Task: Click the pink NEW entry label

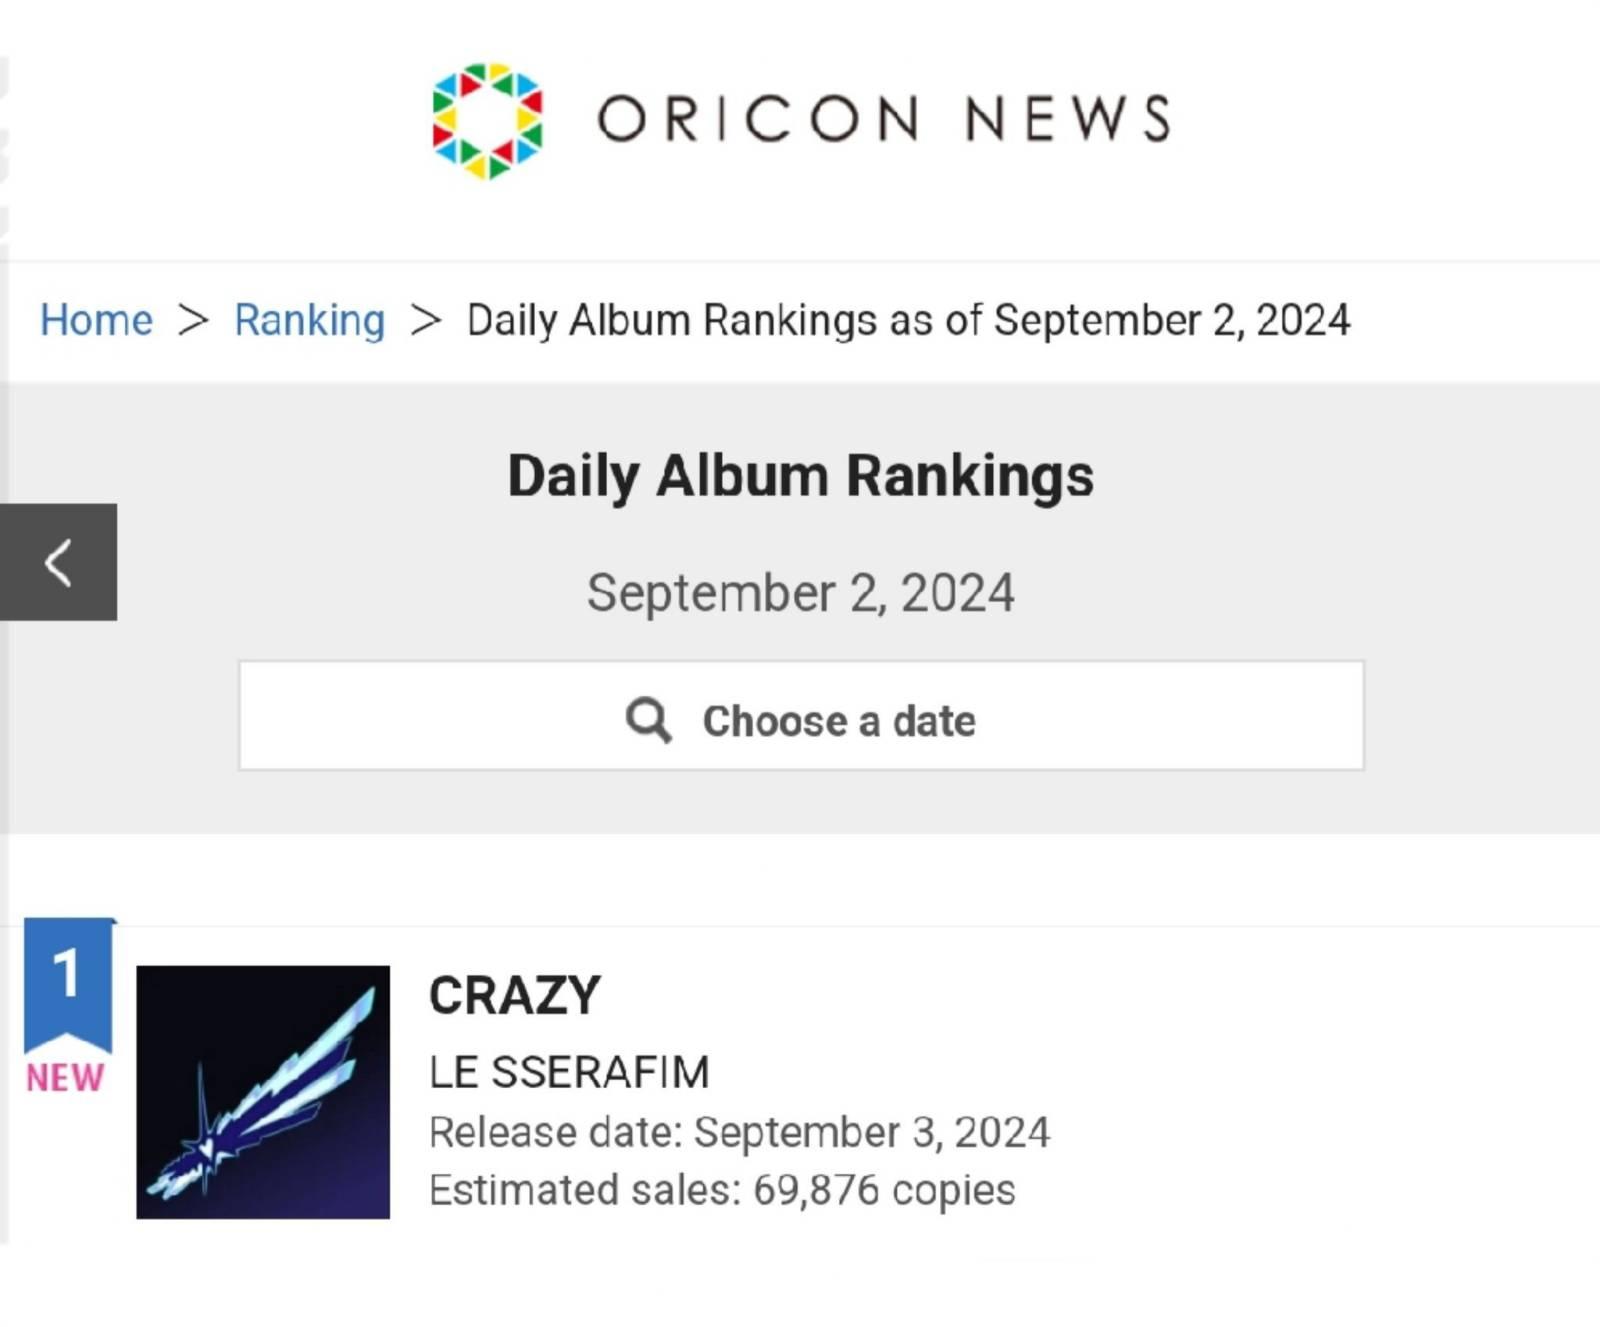Action: click(x=65, y=1078)
